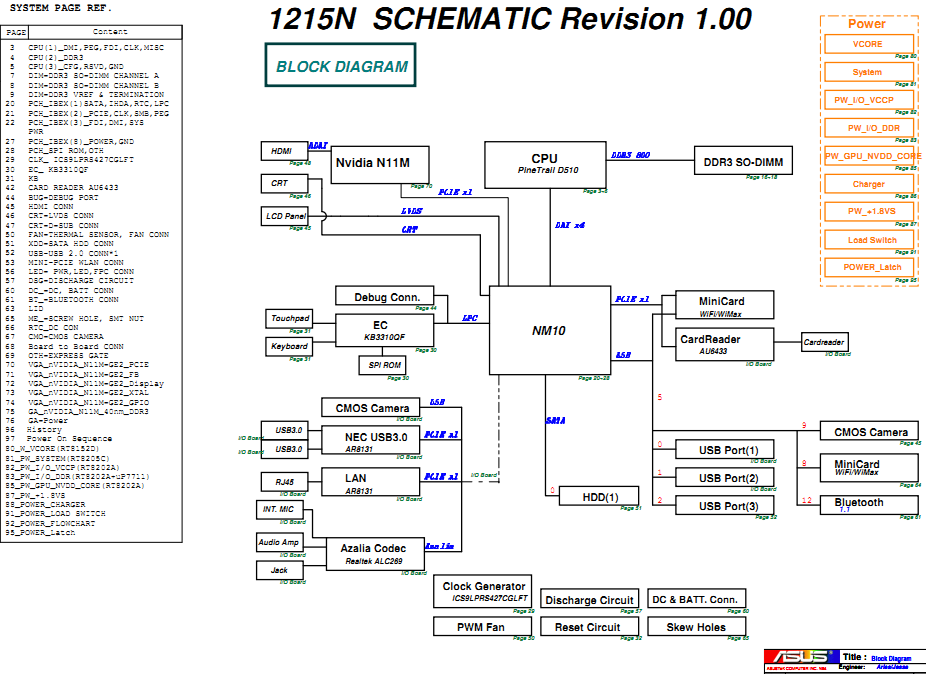This screenshot has width=926, height=674.
Task: Select the PW_GPU_NVDD_CORE power block
Action: pyautogui.click(x=868, y=157)
